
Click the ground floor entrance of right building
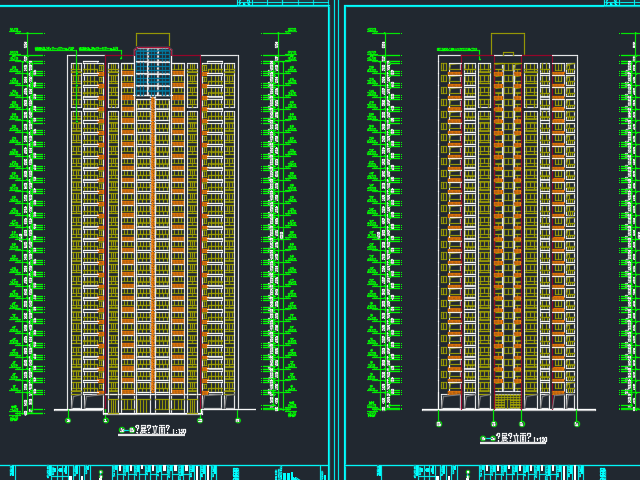[508, 401]
